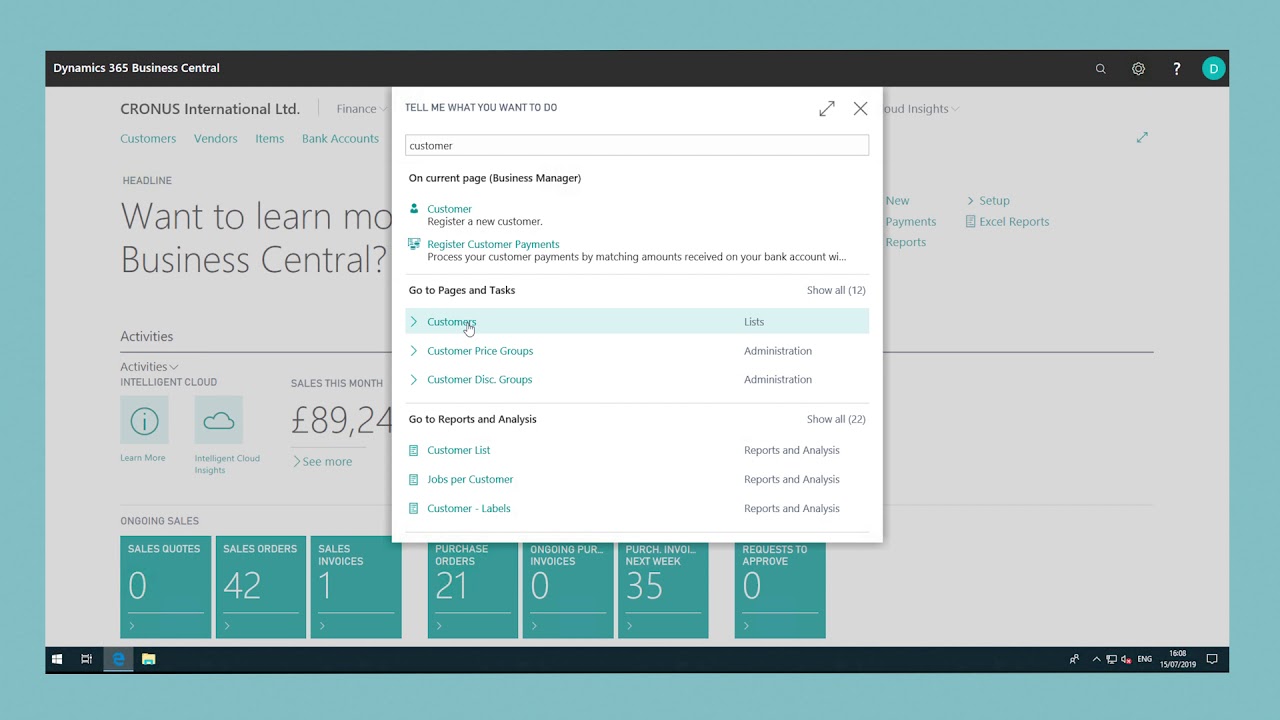1280x720 pixels.
Task: Open the Finance dropdown menu
Action: [362, 109]
